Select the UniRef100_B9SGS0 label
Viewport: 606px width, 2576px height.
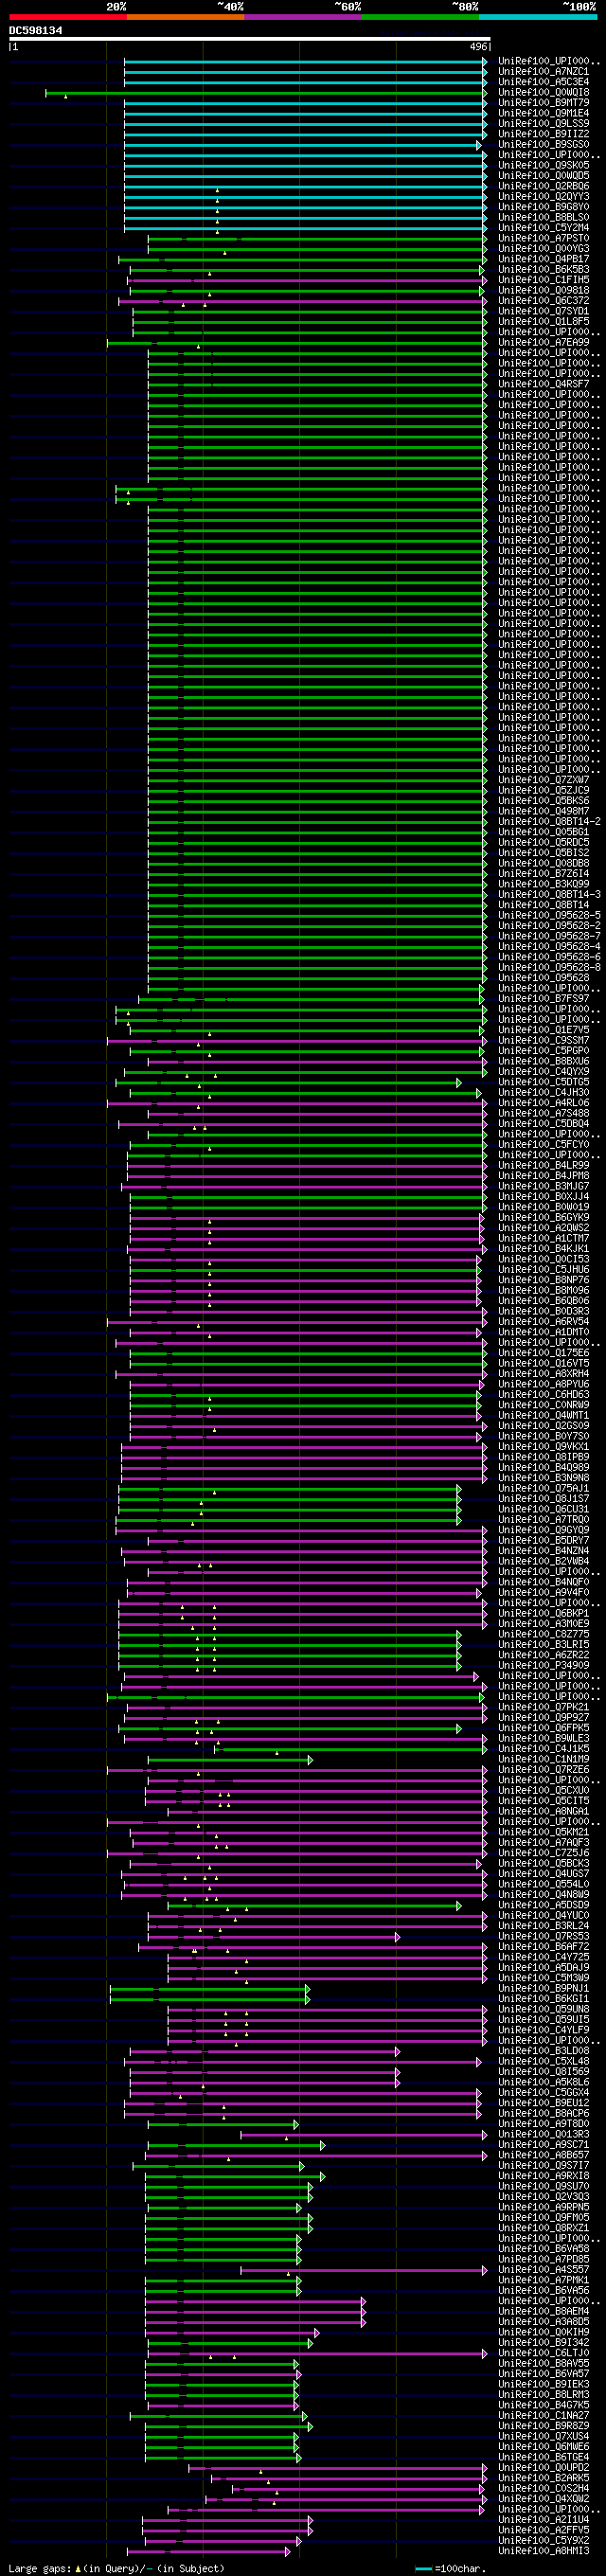click(x=544, y=144)
